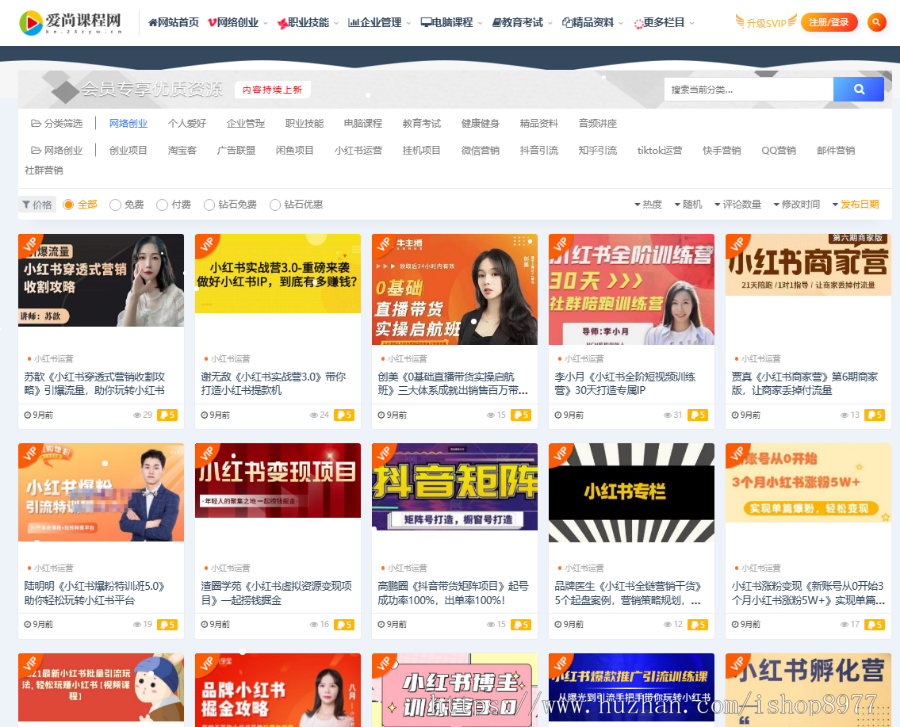This screenshot has width=900, height=727.
Task: Click the 网络创业 folder icon row label
Action: point(56,150)
